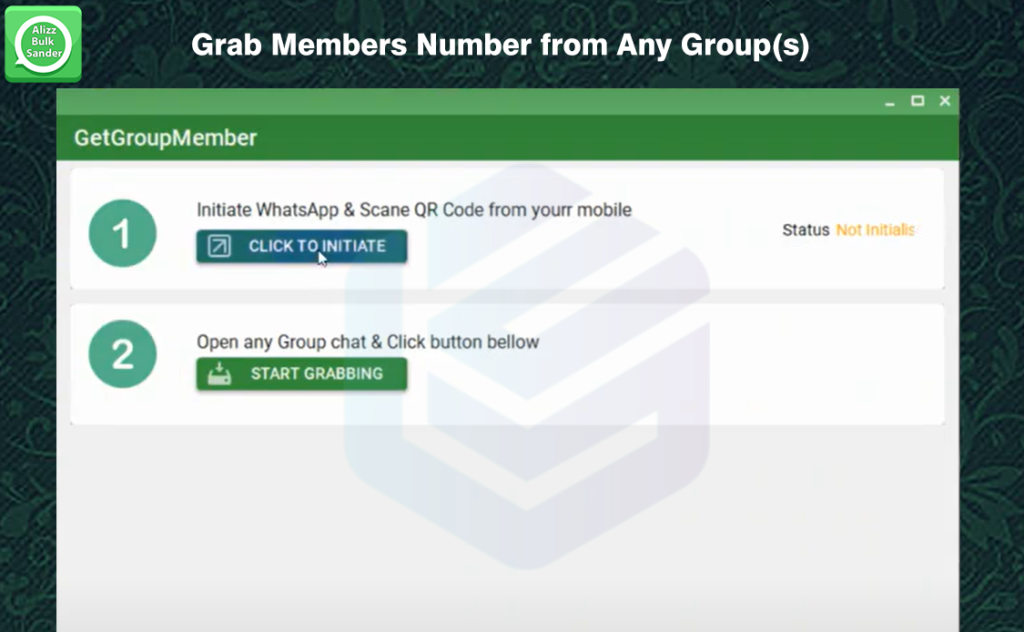Maximize the GetGroupMember window

[x=917, y=101]
